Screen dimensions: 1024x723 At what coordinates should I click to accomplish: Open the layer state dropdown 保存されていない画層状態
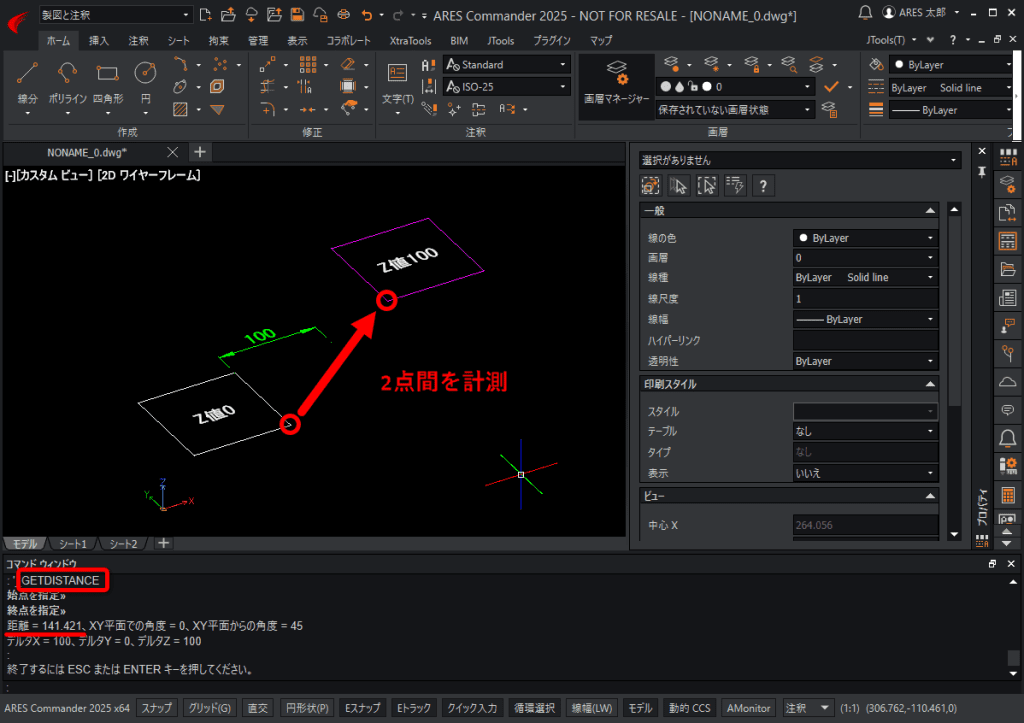pyautogui.click(x=734, y=110)
